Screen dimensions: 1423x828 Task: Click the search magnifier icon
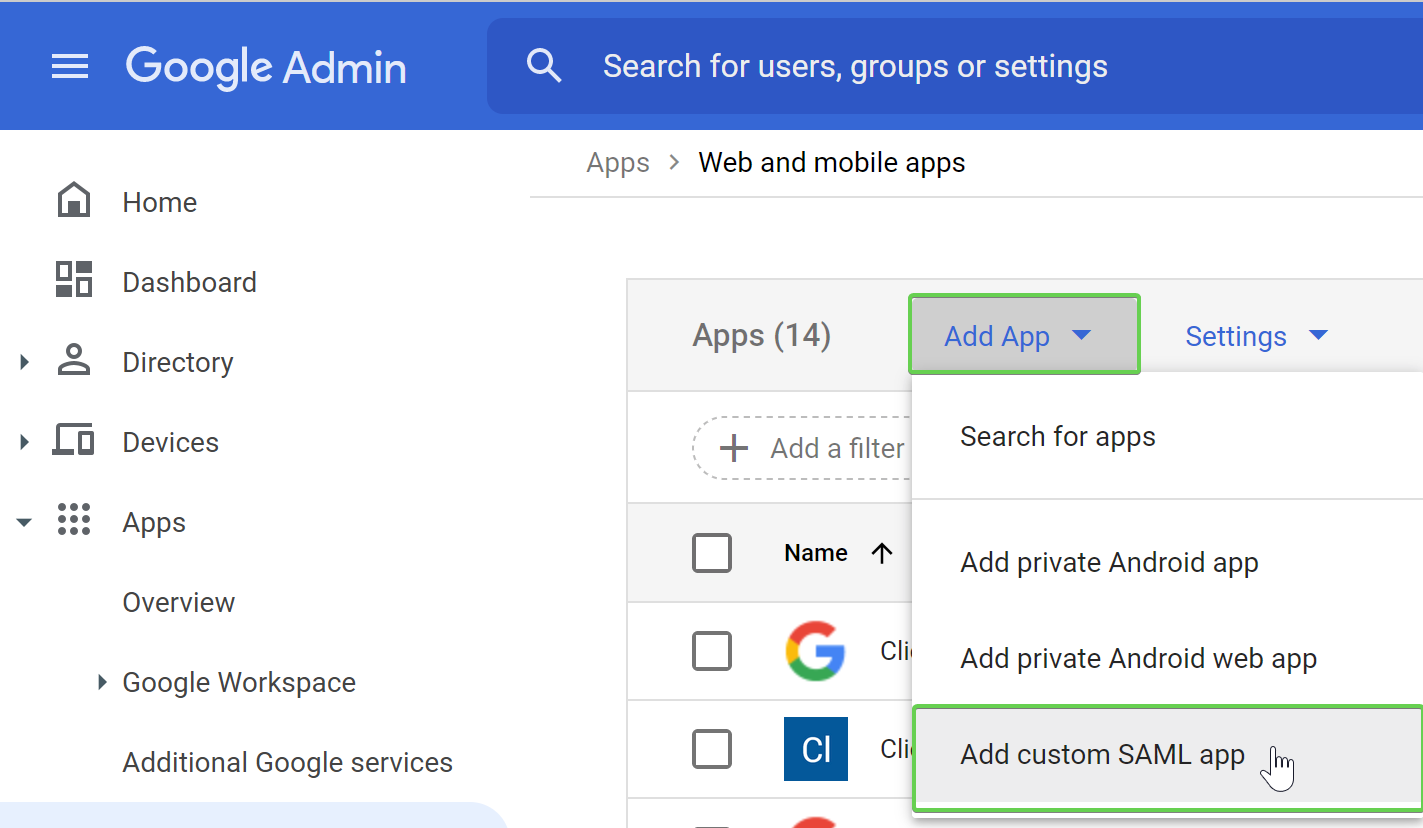[544, 66]
